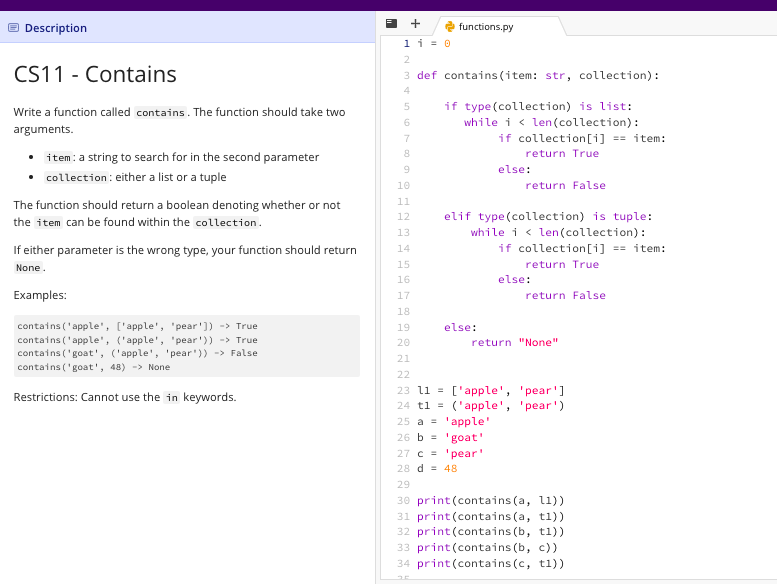This screenshot has width=777, height=584.
Task: Click the 'None' code word in description
Action: tap(28, 268)
